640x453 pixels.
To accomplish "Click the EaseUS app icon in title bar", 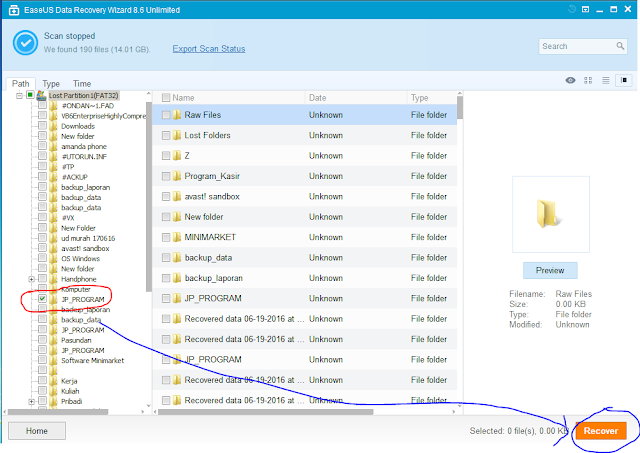I will click(13, 10).
